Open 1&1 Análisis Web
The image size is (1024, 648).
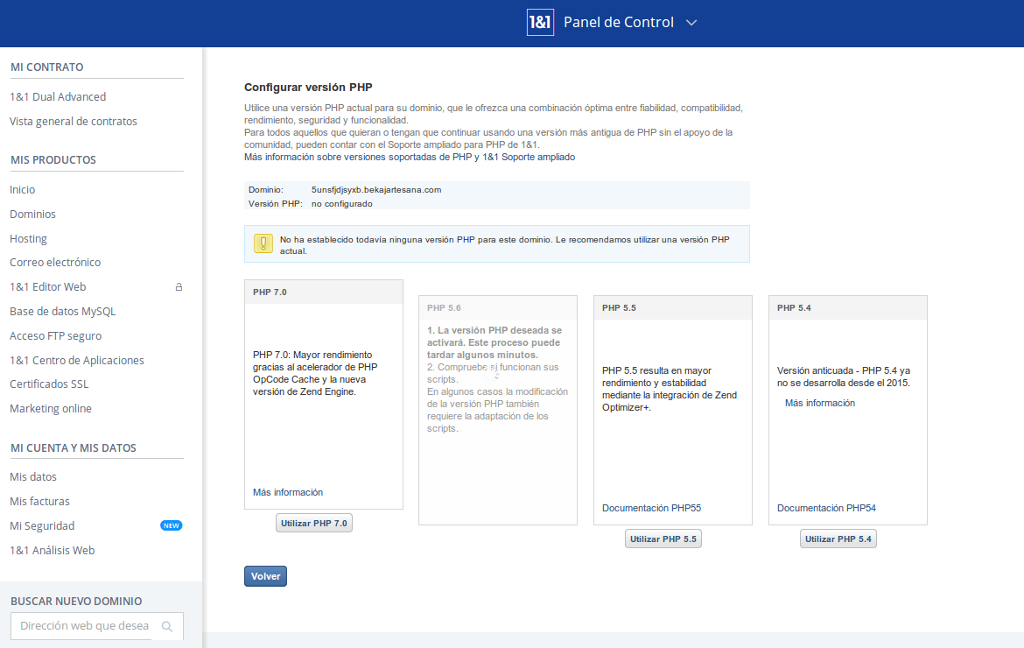tap(52, 550)
